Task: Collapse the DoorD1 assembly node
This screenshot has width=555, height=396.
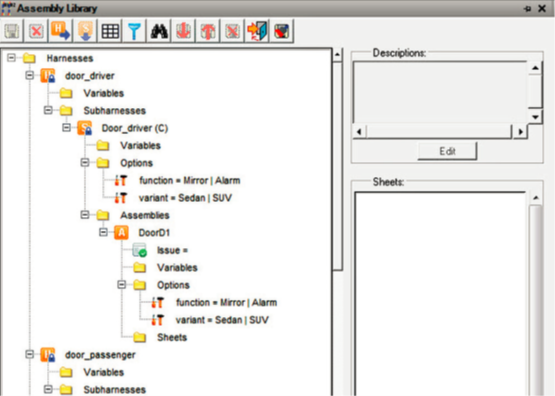Action: (103, 233)
